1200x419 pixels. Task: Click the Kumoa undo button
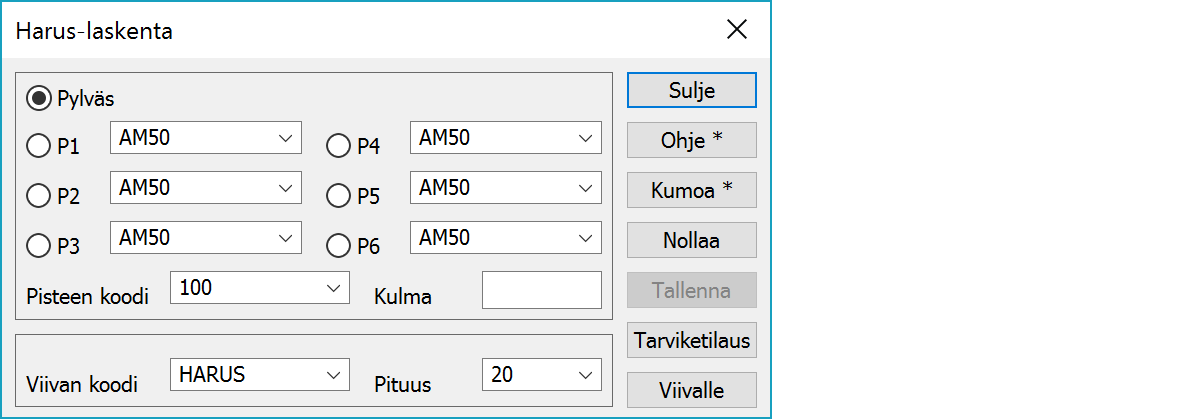point(691,190)
